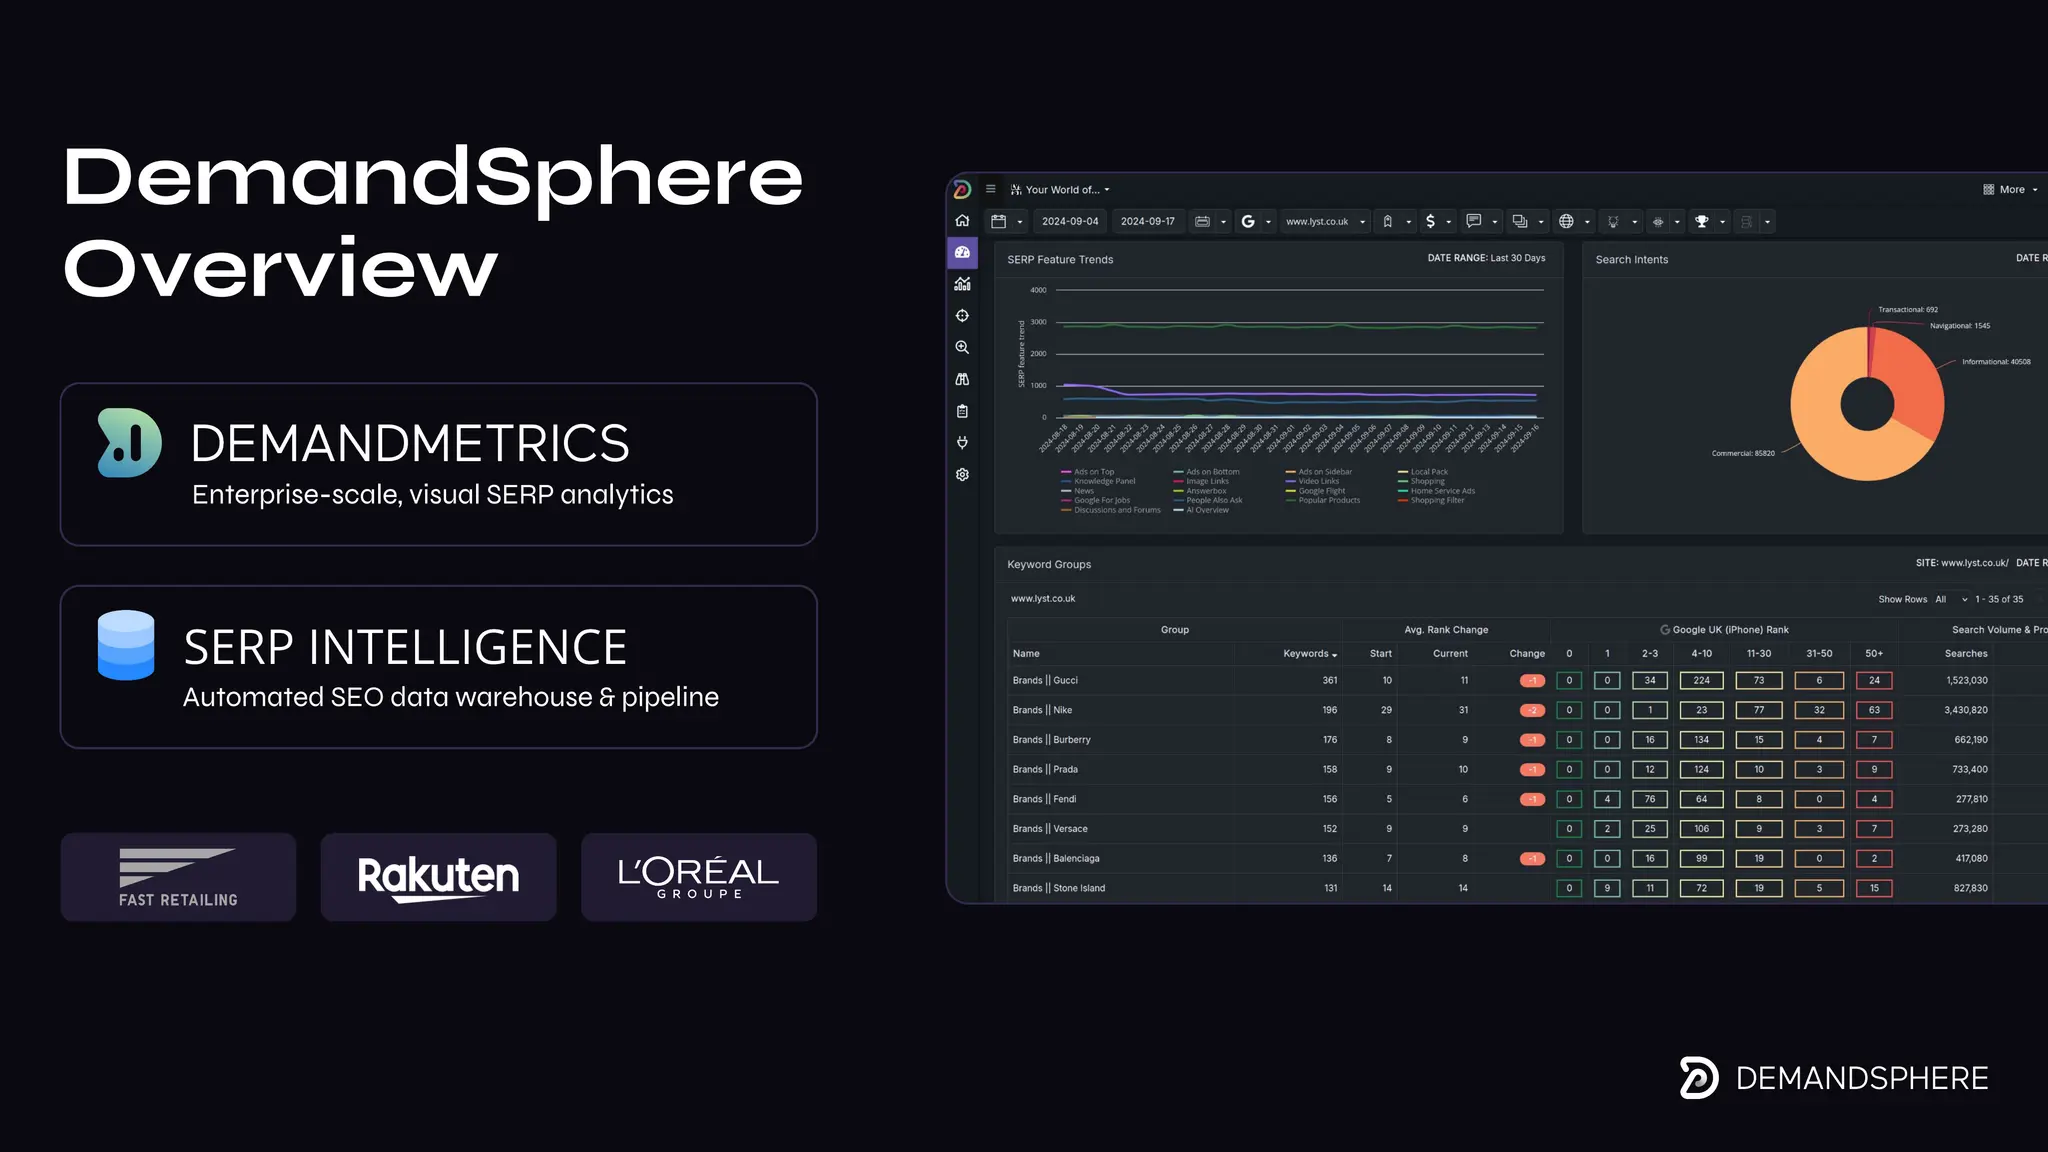
Task: Expand the caret beside the Google icon
Action: [1268, 223]
